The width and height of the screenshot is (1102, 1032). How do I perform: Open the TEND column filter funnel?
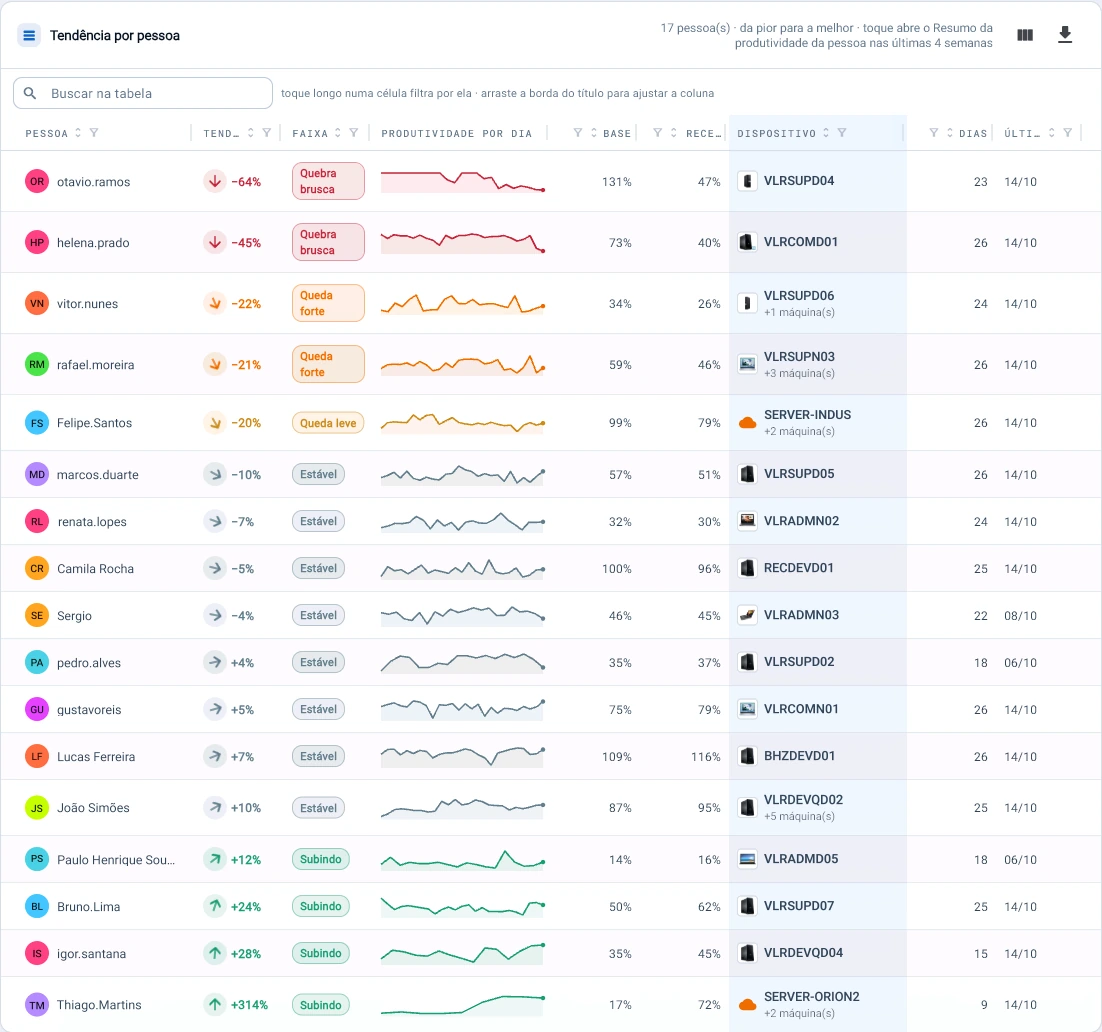pos(267,133)
